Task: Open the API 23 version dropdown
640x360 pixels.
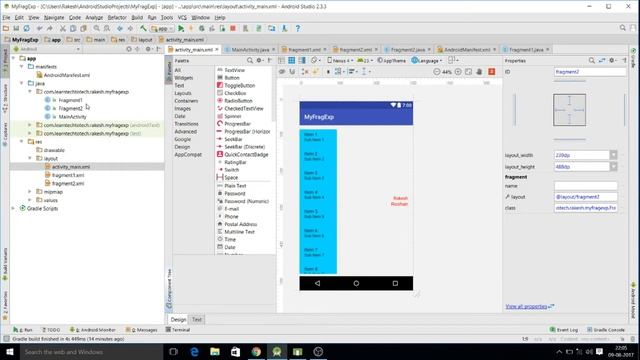Action: point(365,60)
